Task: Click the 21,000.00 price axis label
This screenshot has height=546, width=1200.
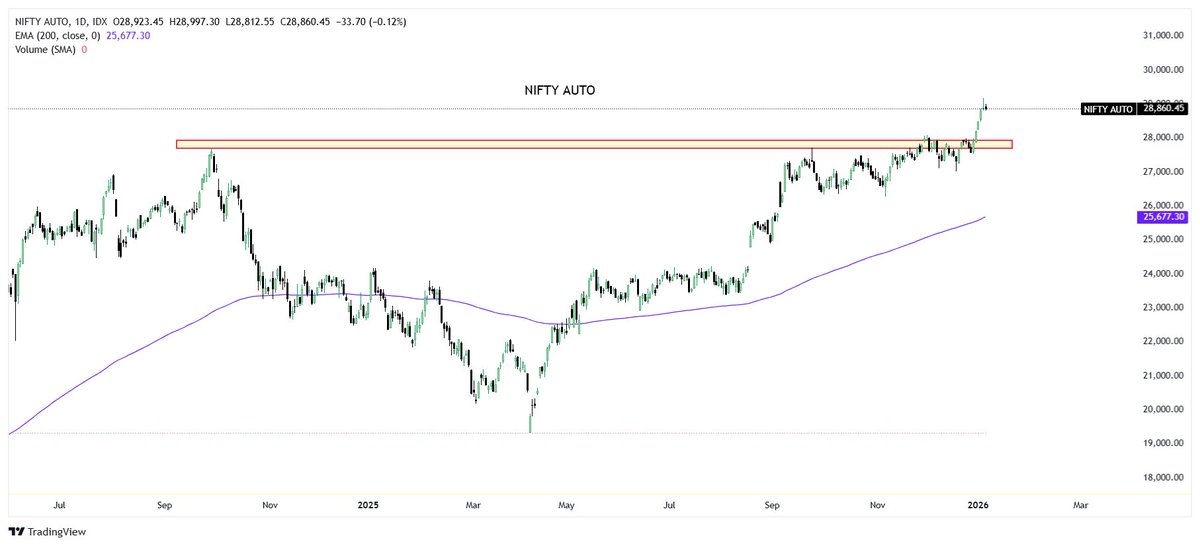Action: (x=1163, y=376)
